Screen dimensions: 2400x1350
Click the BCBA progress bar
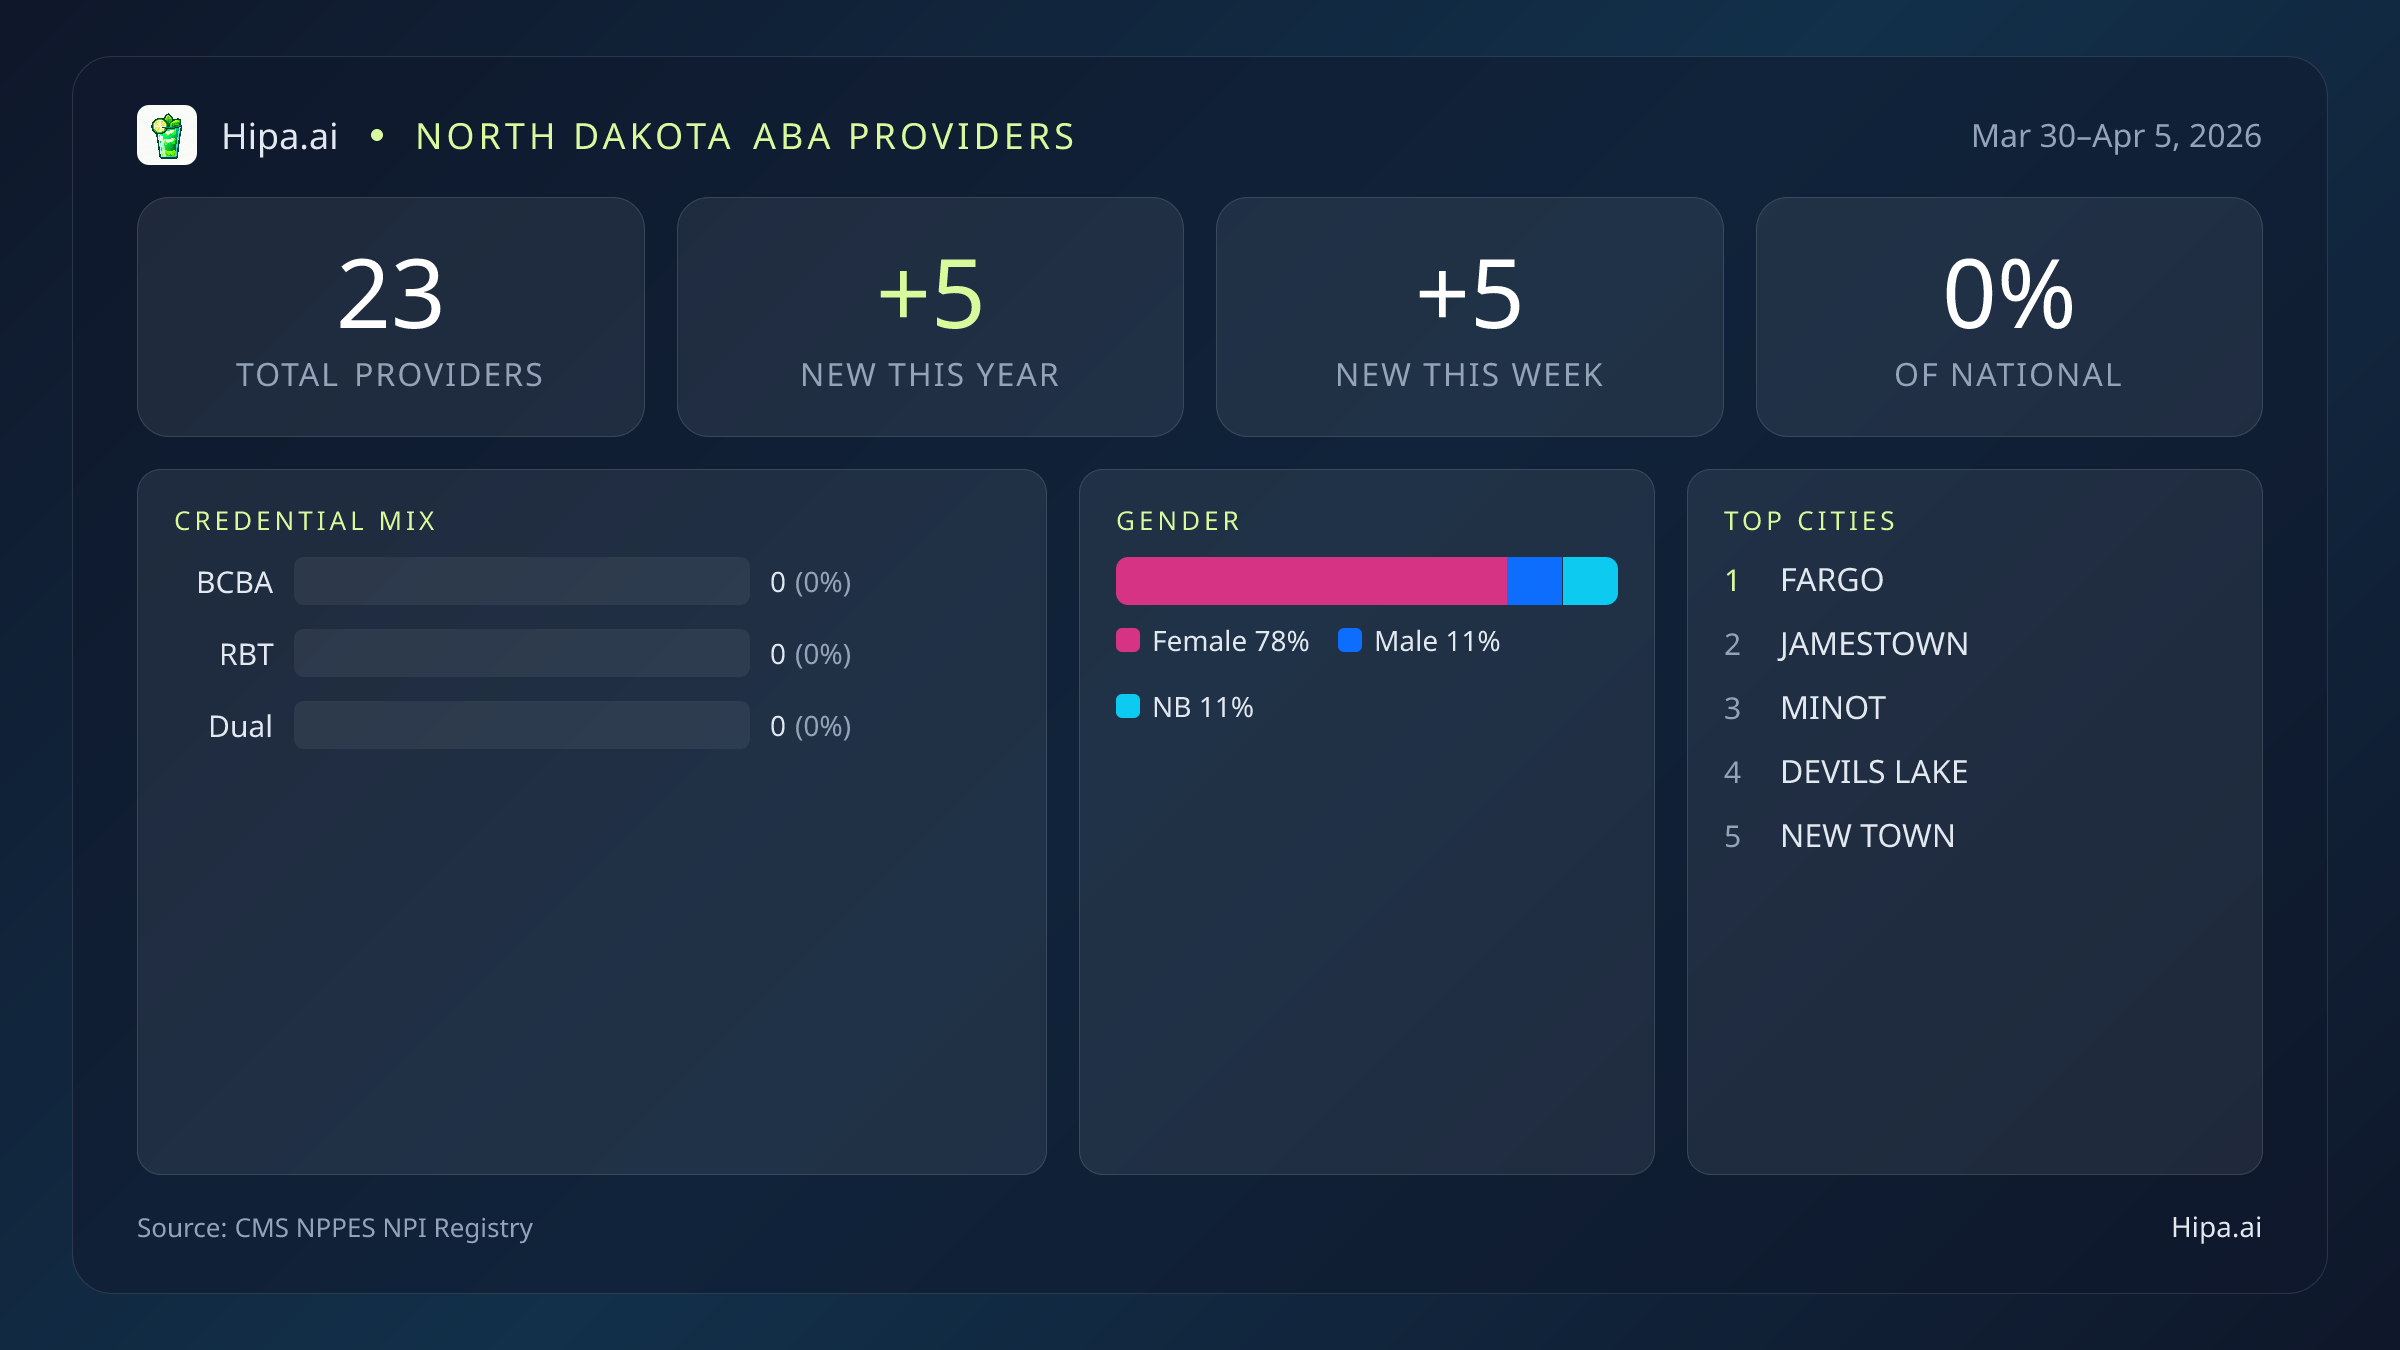521,581
